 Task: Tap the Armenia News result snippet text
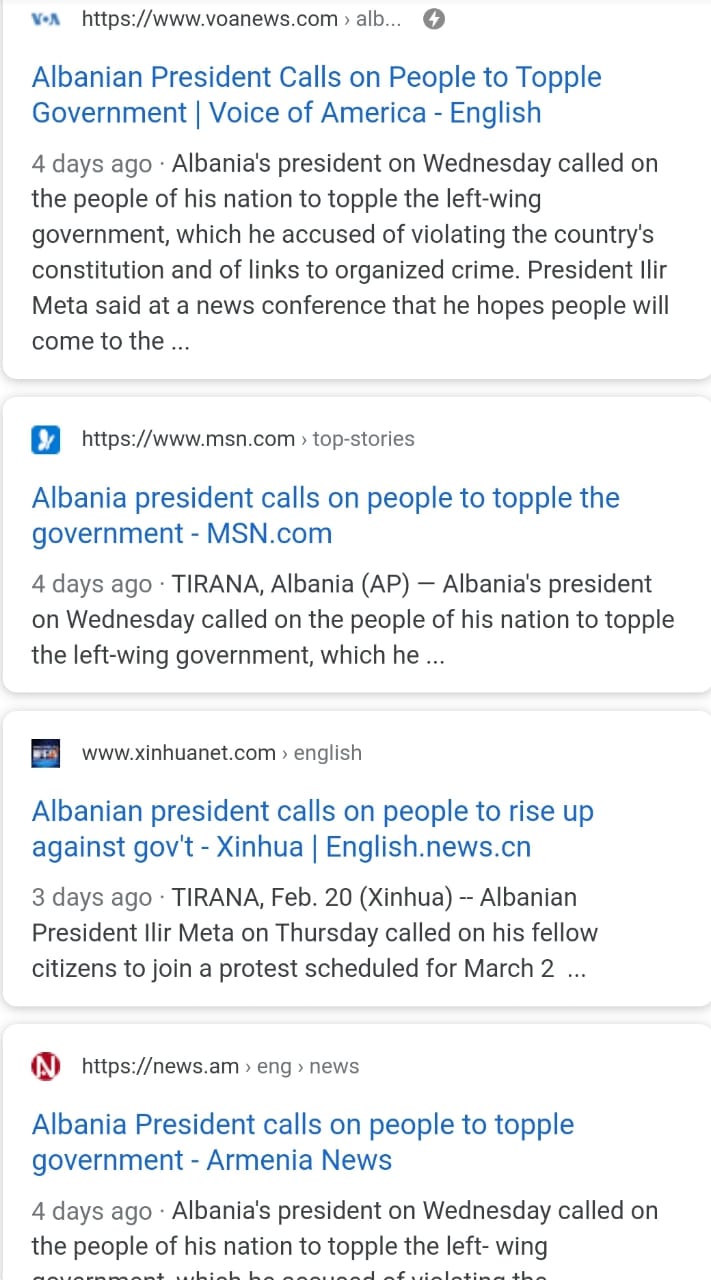pyautogui.click(x=345, y=1229)
